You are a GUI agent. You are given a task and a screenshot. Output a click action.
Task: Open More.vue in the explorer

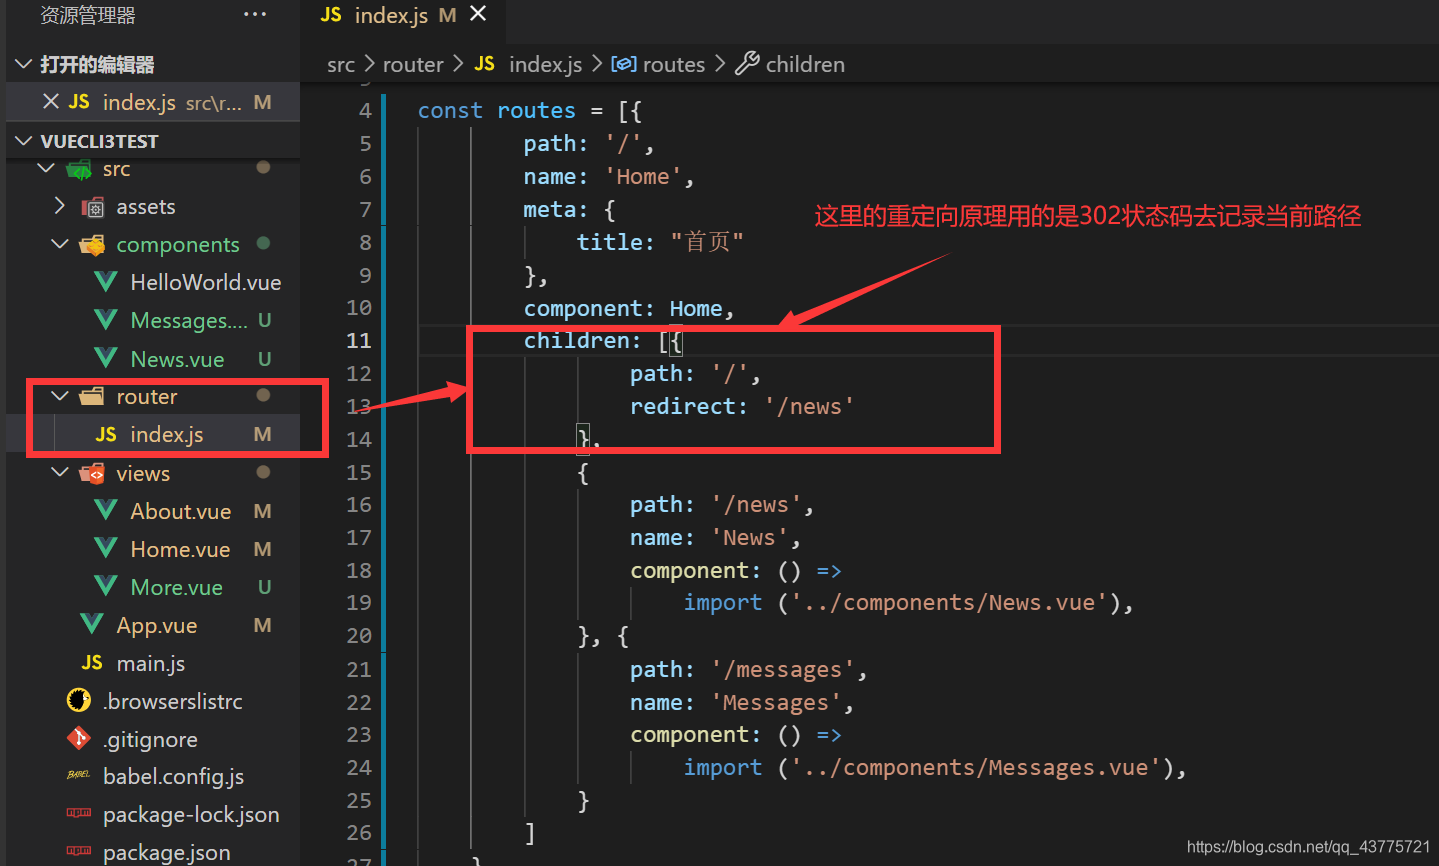[x=176, y=586]
